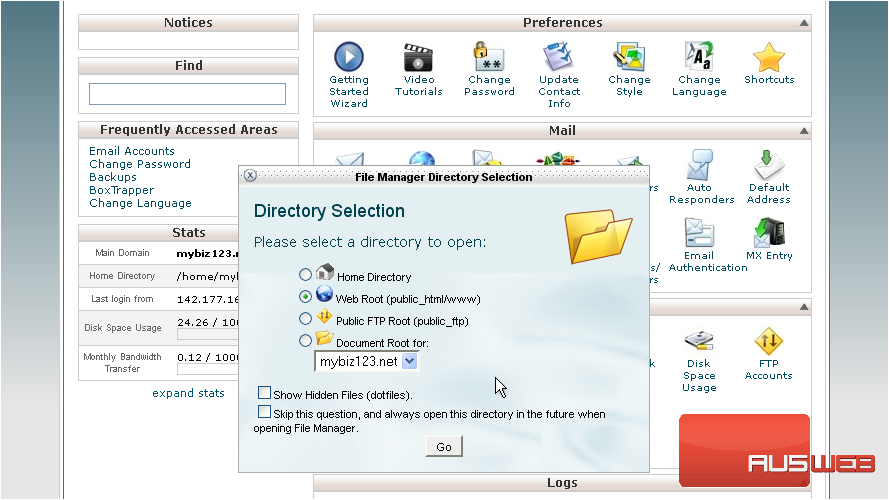889x500 pixels.
Task: Click expand stats link
Action: 188,393
